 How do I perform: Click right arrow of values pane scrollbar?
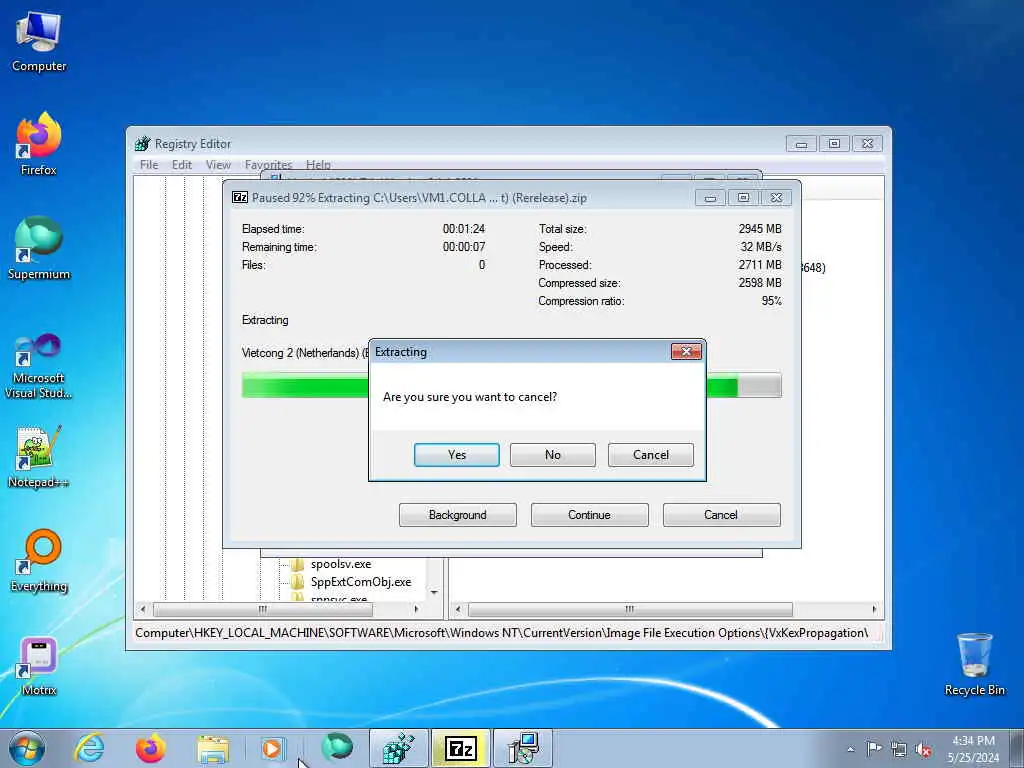(874, 609)
